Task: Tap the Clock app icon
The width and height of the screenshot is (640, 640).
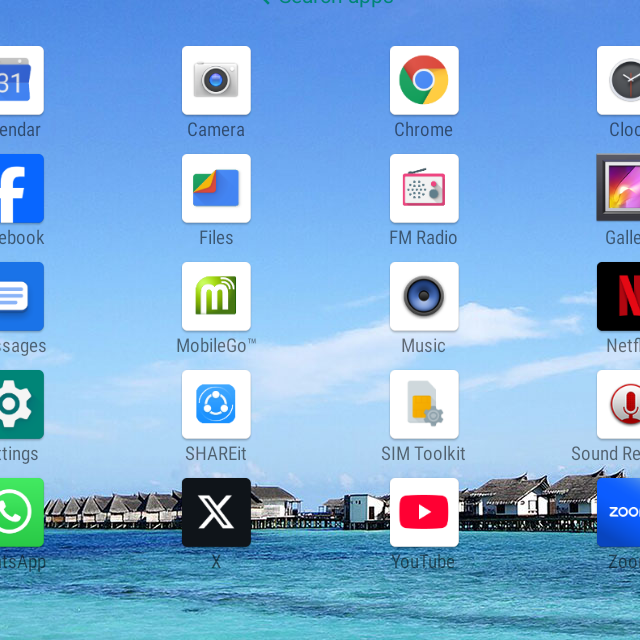Action: click(620, 80)
